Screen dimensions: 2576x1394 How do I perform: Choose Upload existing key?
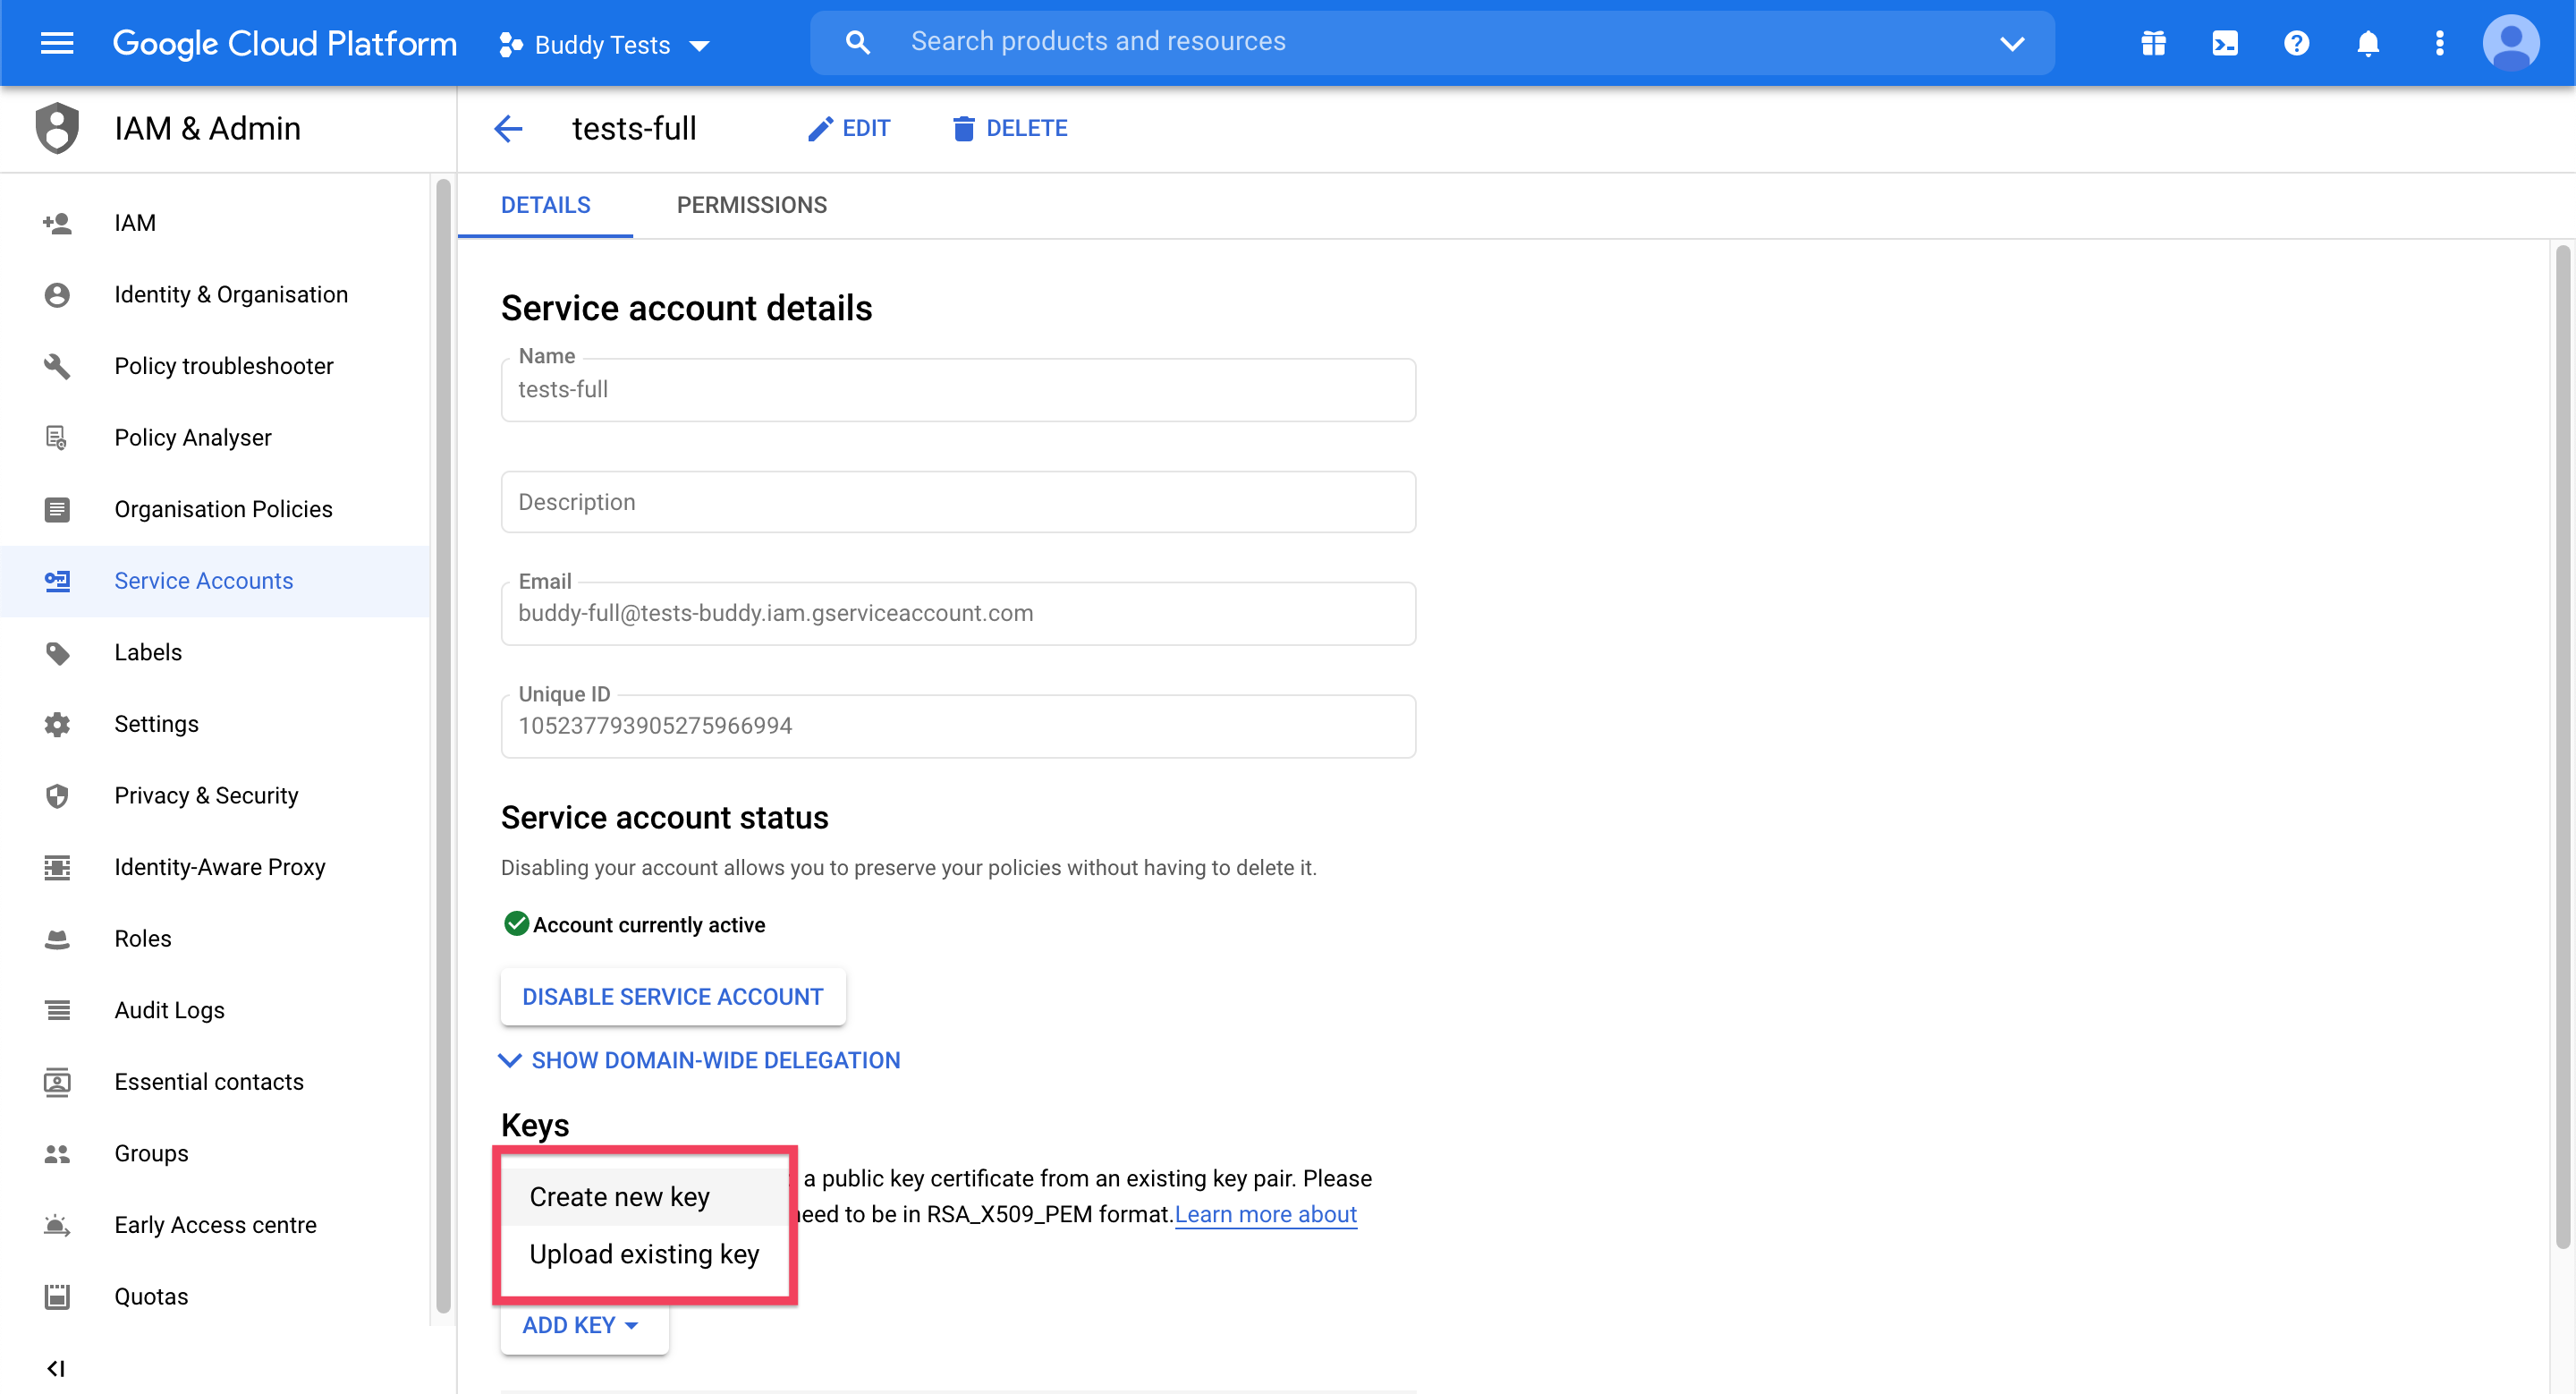[645, 1254]
